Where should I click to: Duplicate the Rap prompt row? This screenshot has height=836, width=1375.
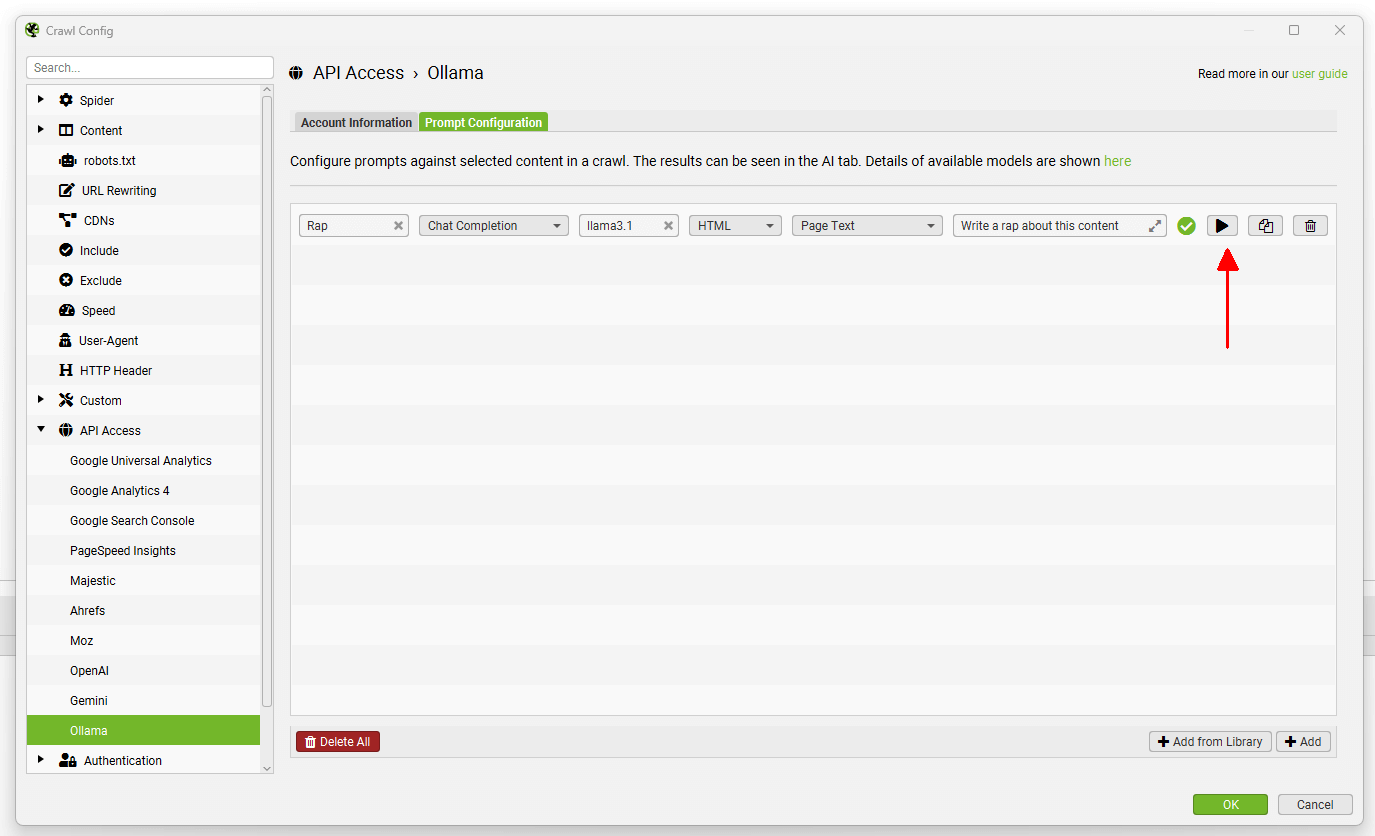point(1265,226)
